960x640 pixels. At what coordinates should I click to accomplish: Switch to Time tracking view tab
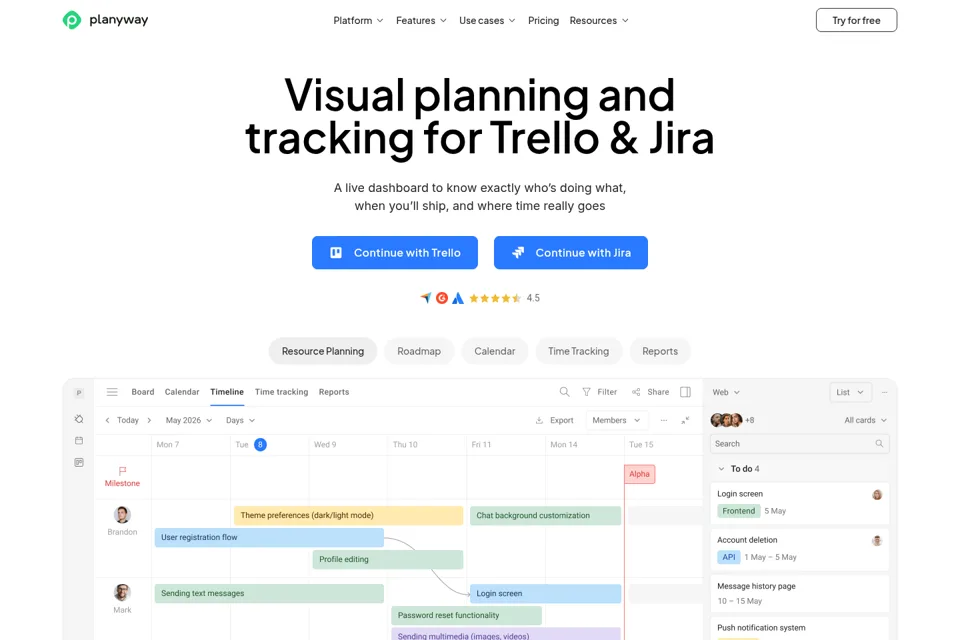(282, 392)
